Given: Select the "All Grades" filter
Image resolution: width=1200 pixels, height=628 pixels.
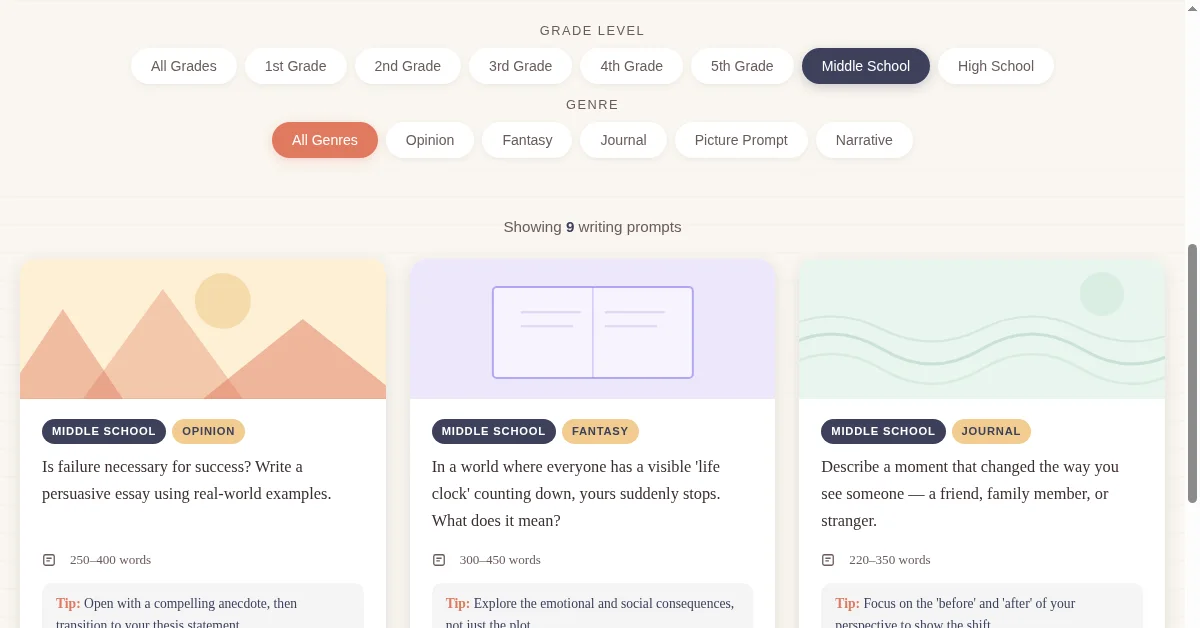Looking at the screenshot, I should (x=183, y=65).
